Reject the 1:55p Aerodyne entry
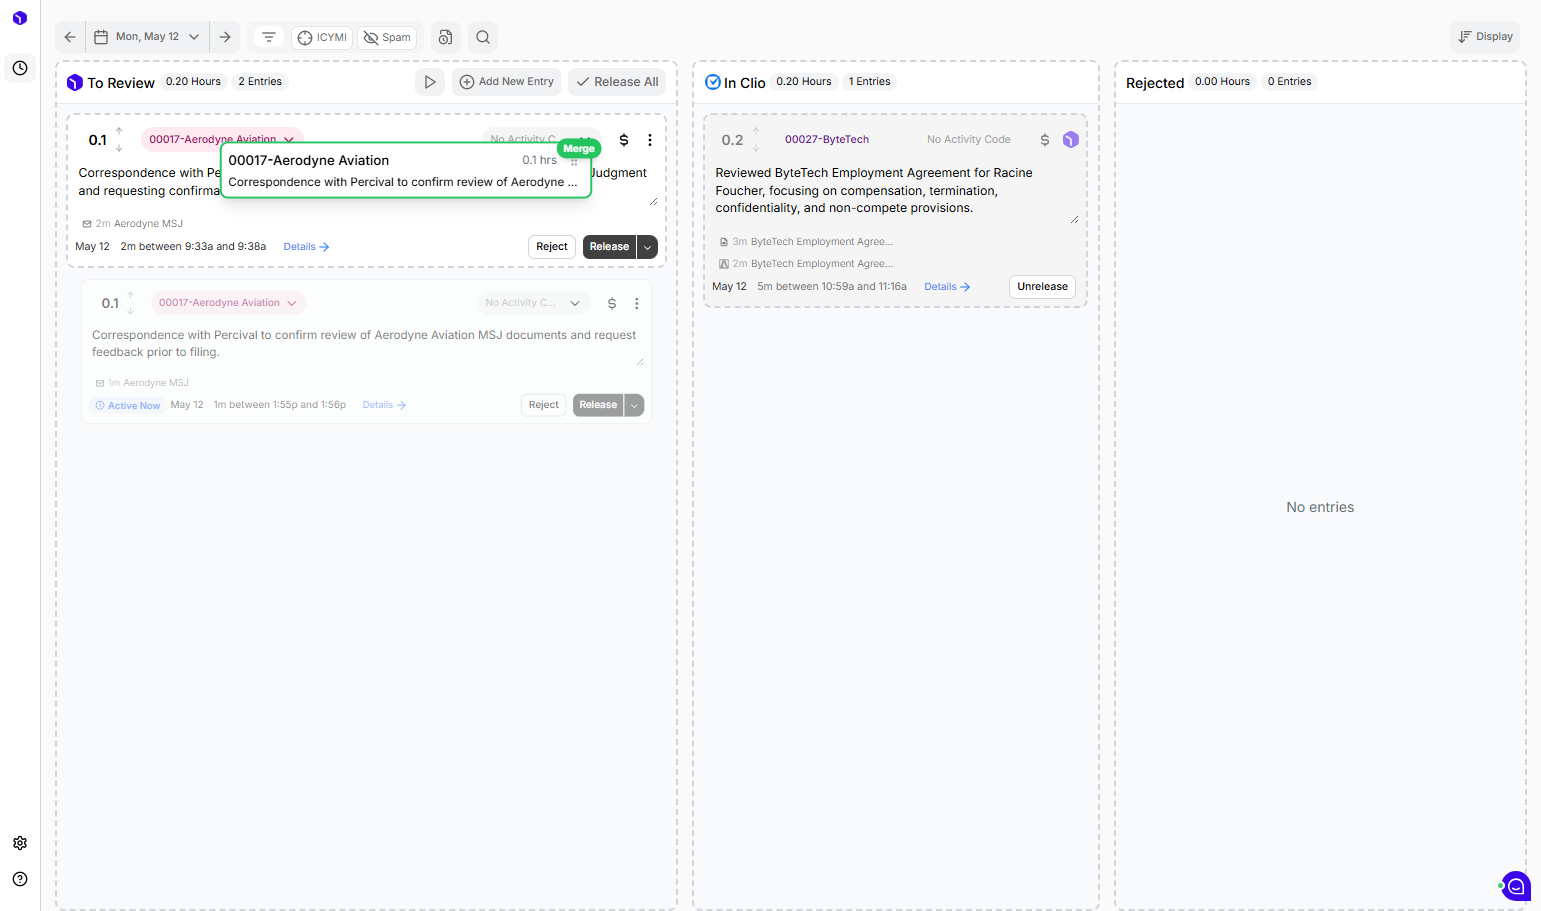Screen dimensions: 1541x911 [544, 405]
